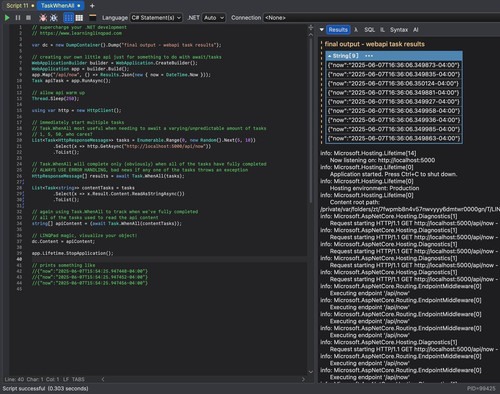This screenshot has width=500, height=394.
Task: Click 'final output - webapi task results' heading
Action: tap(375, 44)
